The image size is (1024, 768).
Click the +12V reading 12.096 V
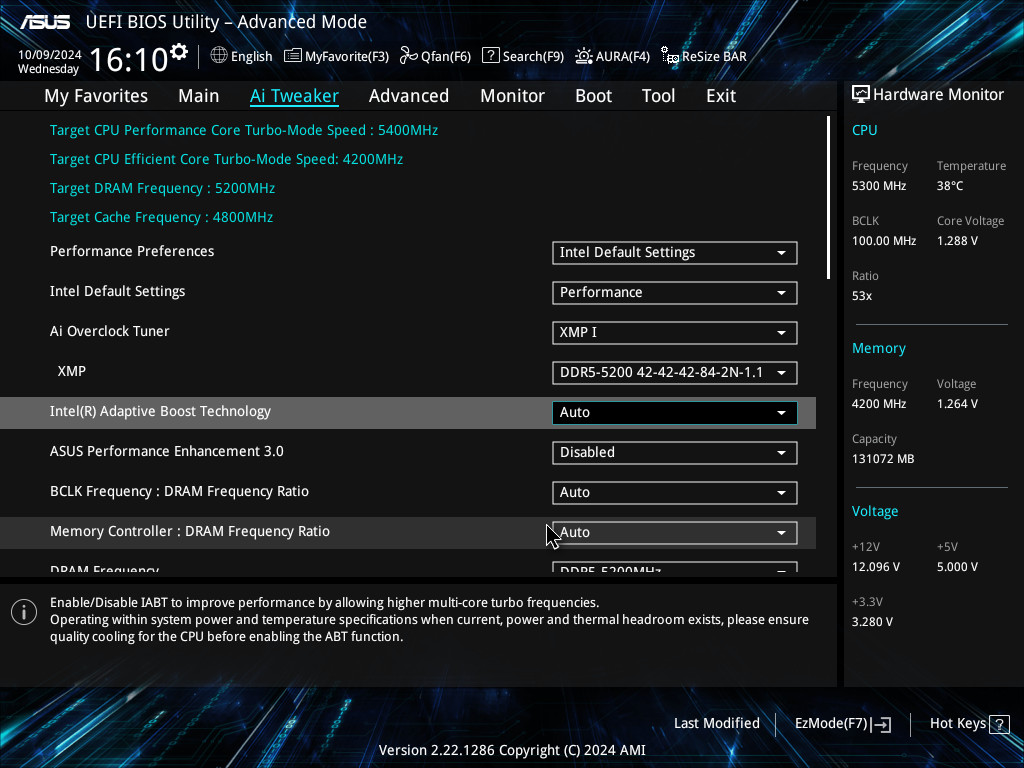click(875, 567)
